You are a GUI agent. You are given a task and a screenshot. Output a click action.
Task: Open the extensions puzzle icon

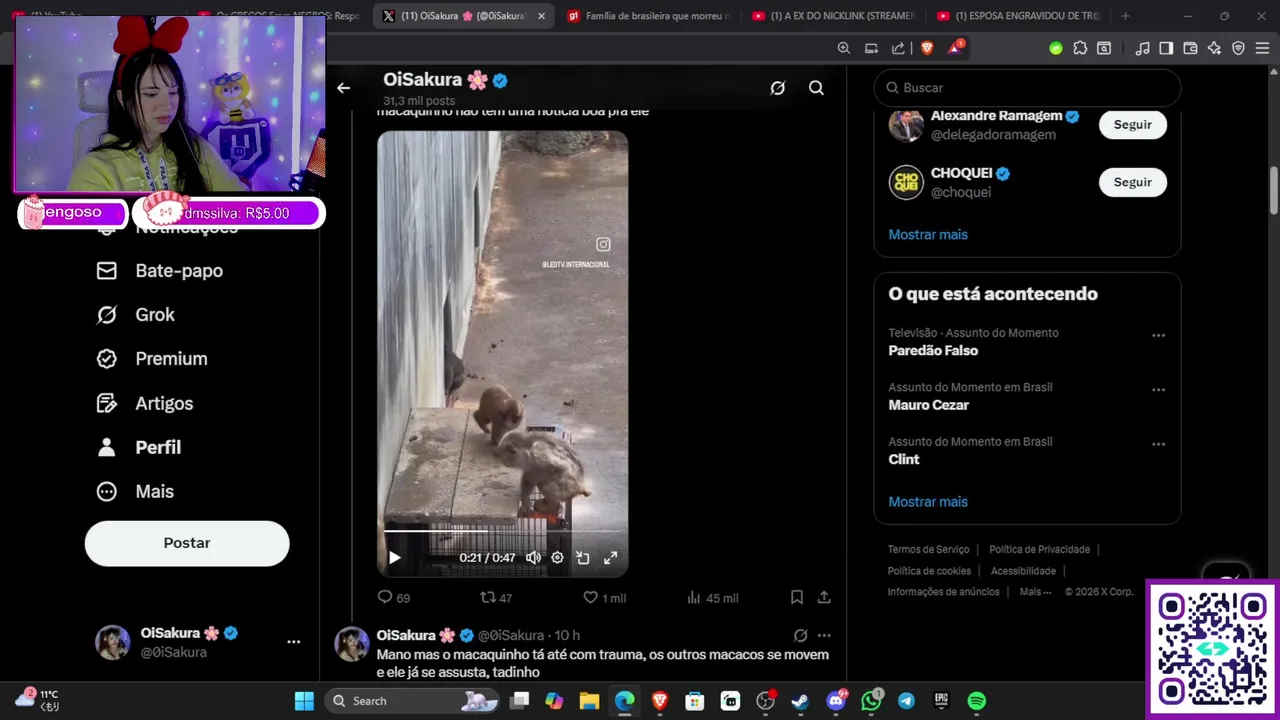coord(1080,48)
